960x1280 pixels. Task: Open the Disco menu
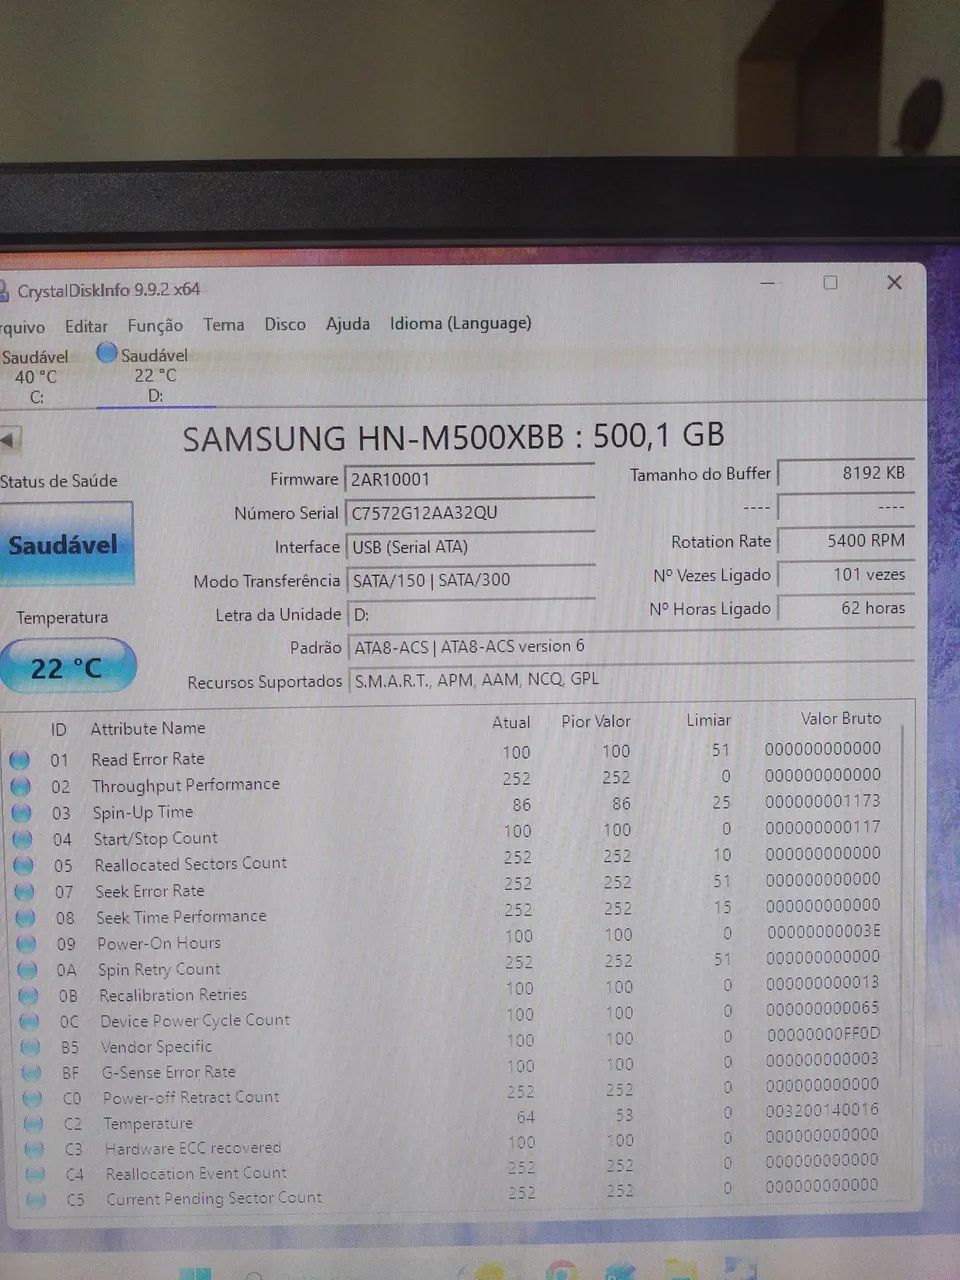285,324
